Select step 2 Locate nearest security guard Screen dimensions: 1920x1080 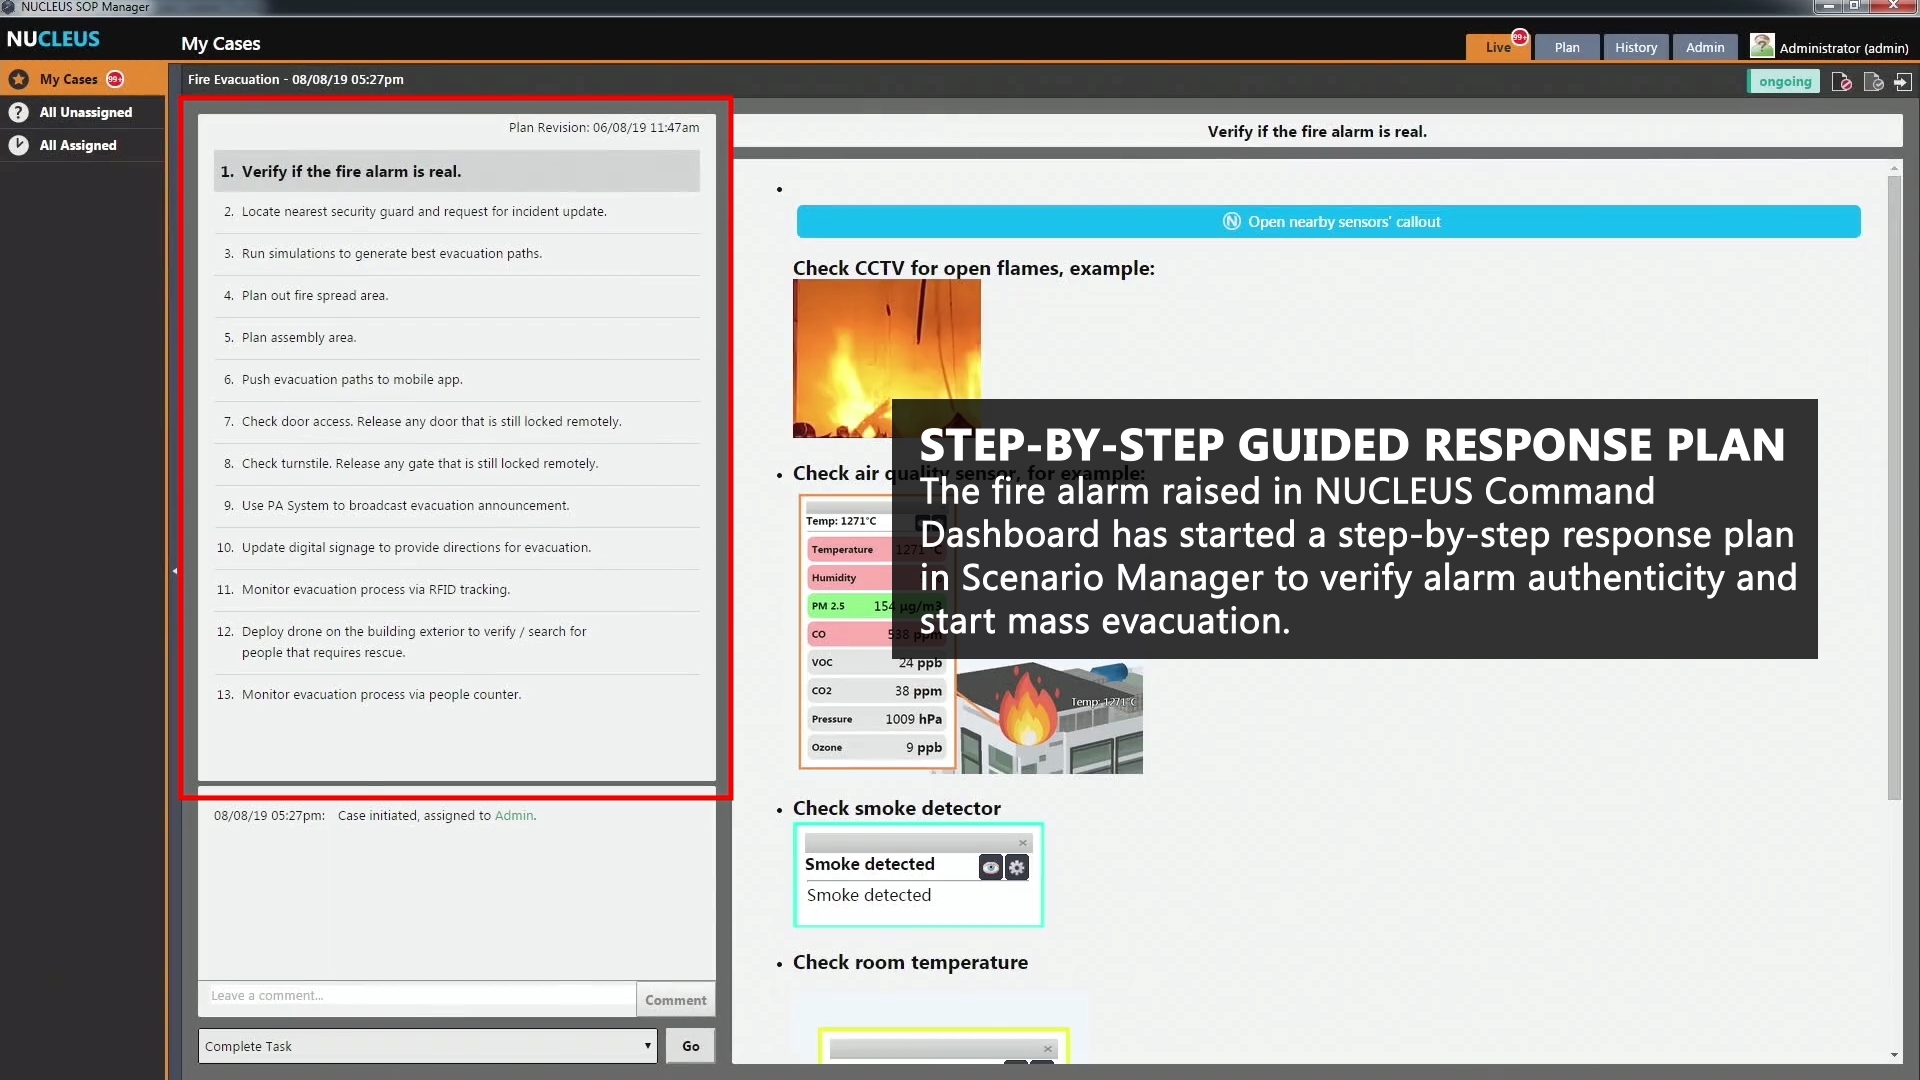point(457,212)
